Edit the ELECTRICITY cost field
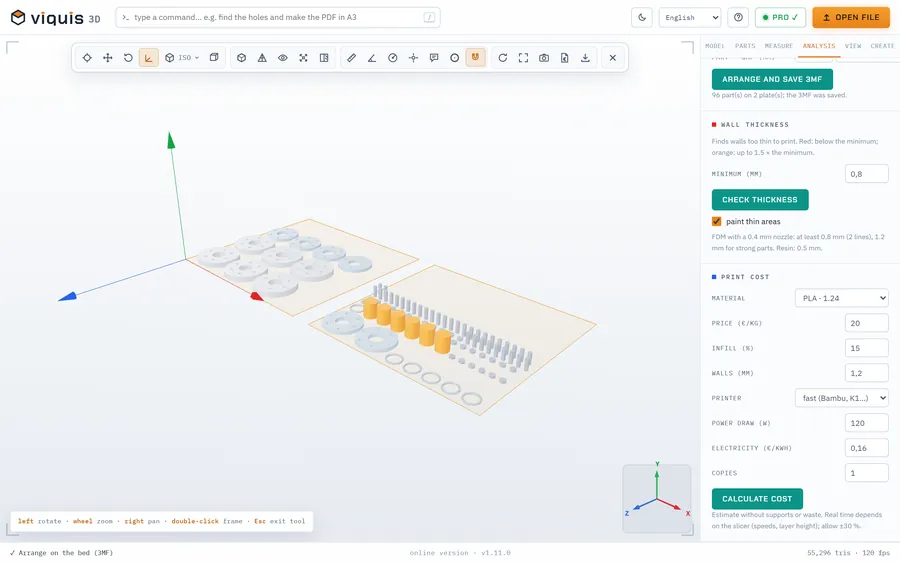 [x=867, y=448]
